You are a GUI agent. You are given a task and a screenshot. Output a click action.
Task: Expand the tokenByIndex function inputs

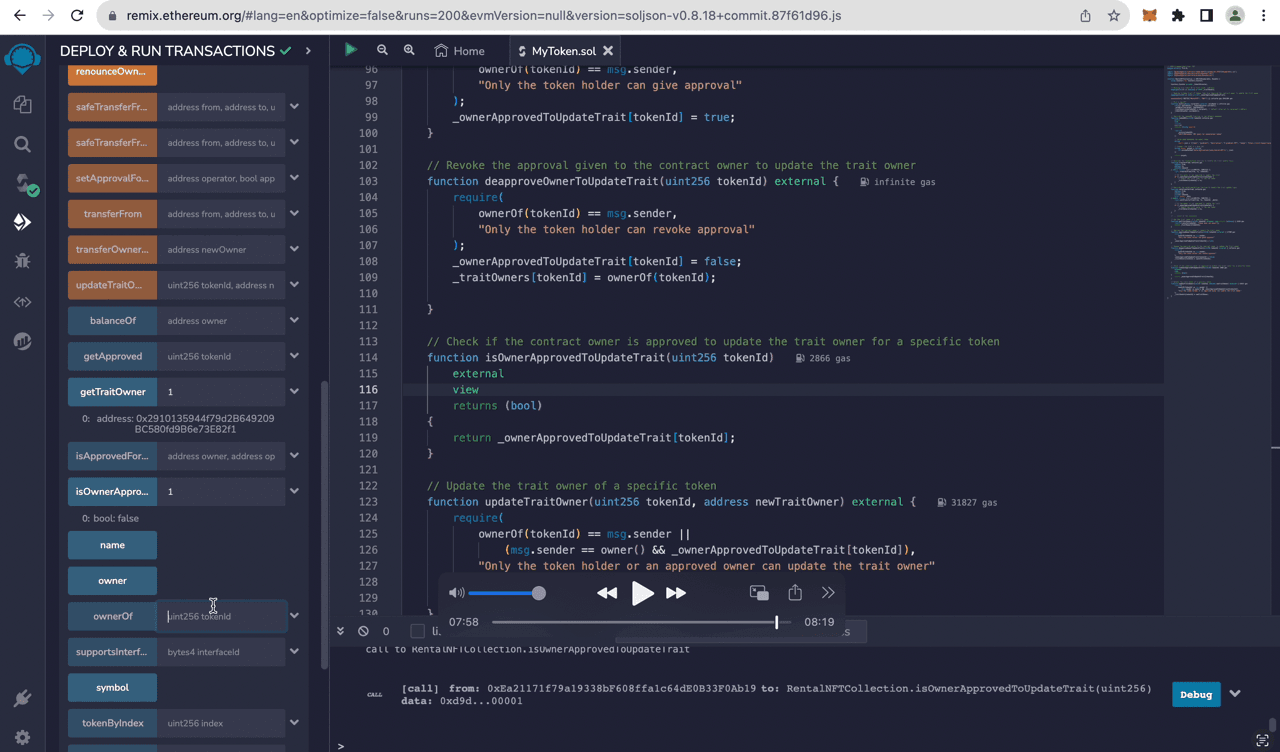tap(294, 723)
